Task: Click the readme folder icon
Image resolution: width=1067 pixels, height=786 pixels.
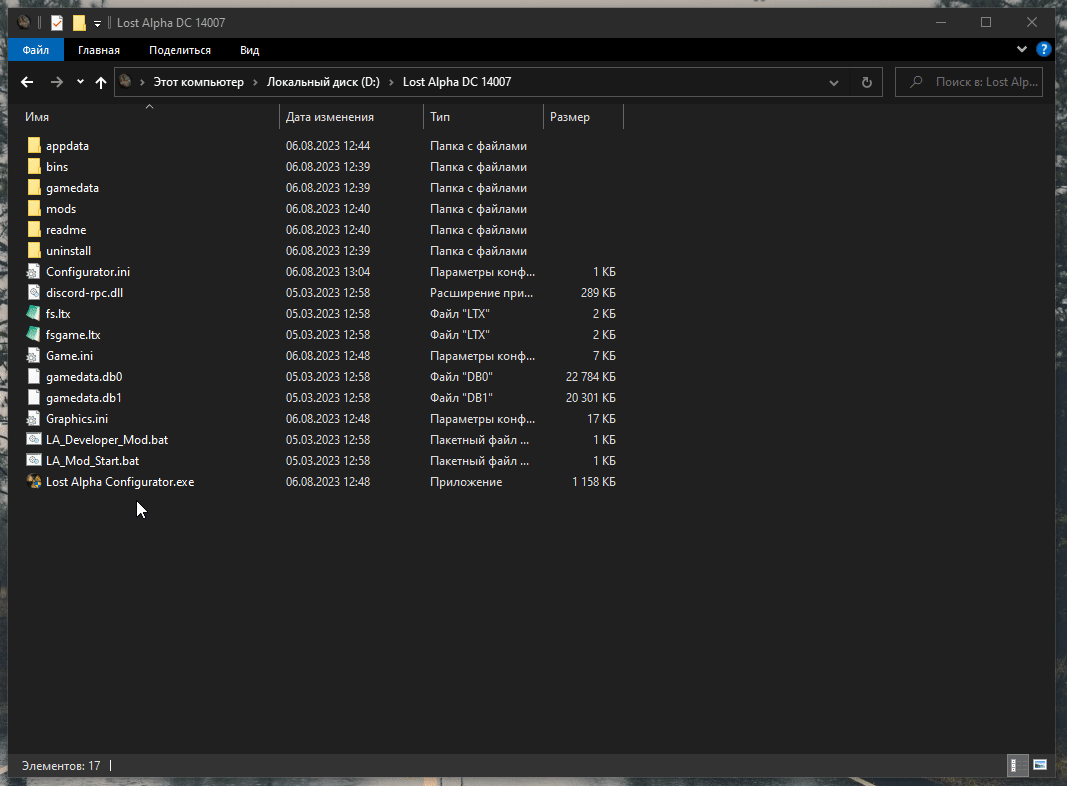Action: pyautogui.click(x=34, y=230)
